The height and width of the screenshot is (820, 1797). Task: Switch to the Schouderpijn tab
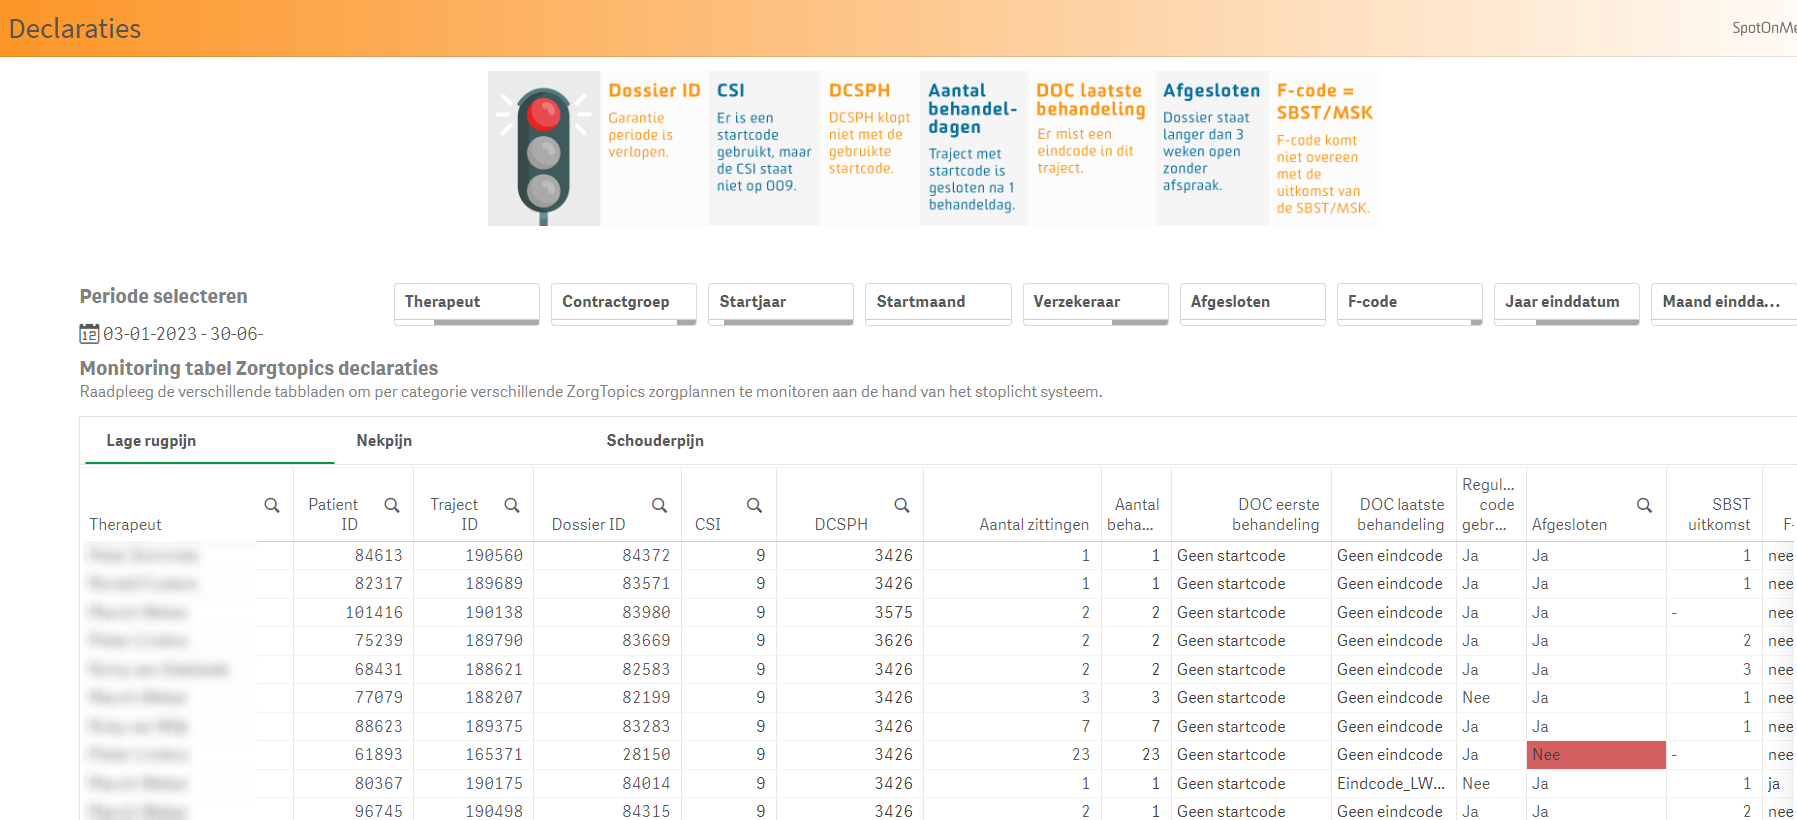(655, 441)
